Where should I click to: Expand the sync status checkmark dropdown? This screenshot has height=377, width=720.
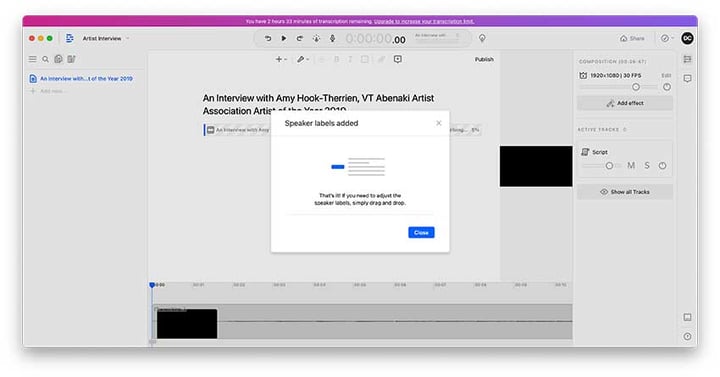coord(667,39)
